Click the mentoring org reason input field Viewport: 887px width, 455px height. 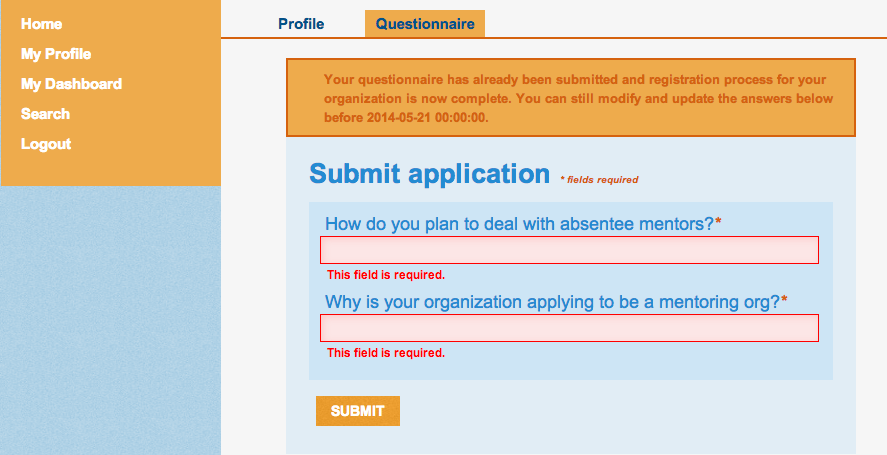tap(569, 328)
